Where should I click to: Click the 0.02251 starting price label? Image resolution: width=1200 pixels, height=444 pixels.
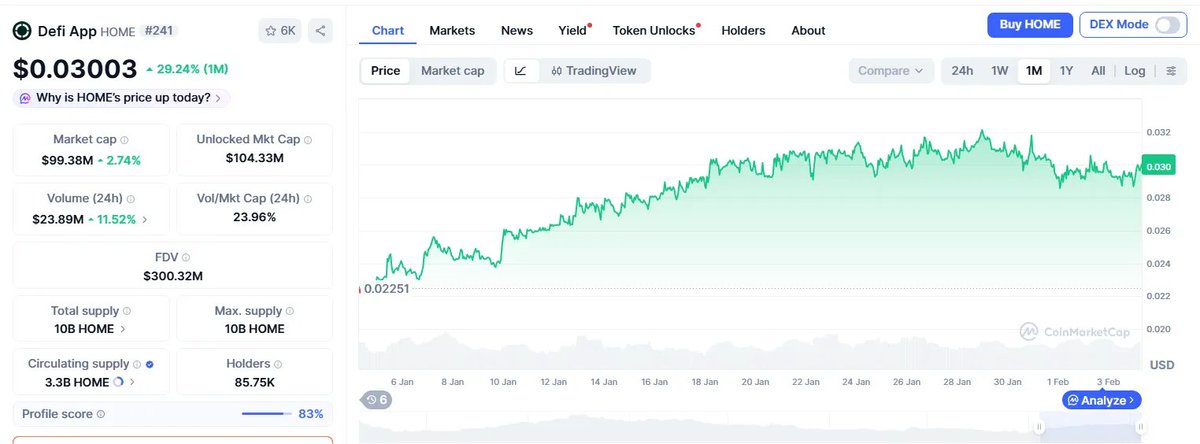(387, 289)
